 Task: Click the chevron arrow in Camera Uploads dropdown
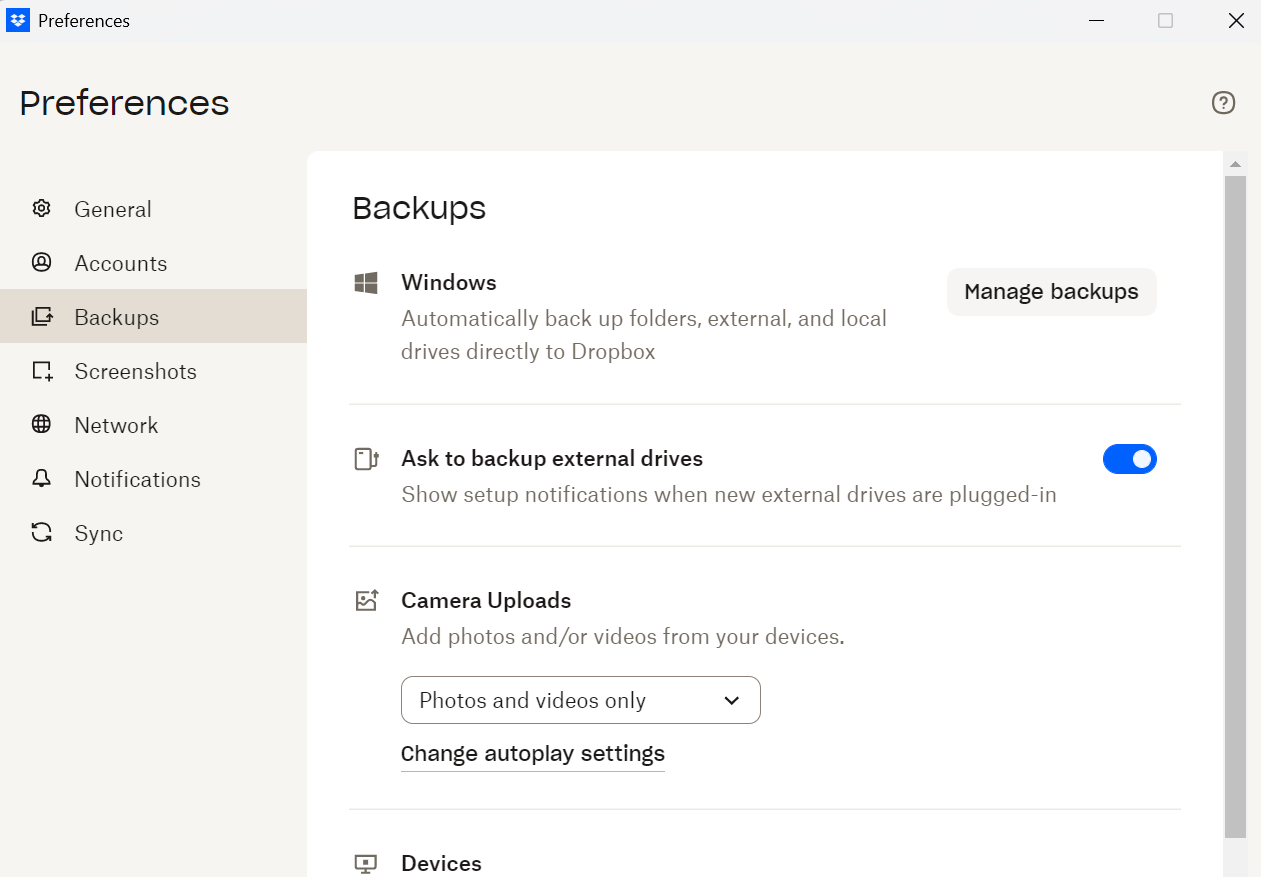tap(732, 700)
